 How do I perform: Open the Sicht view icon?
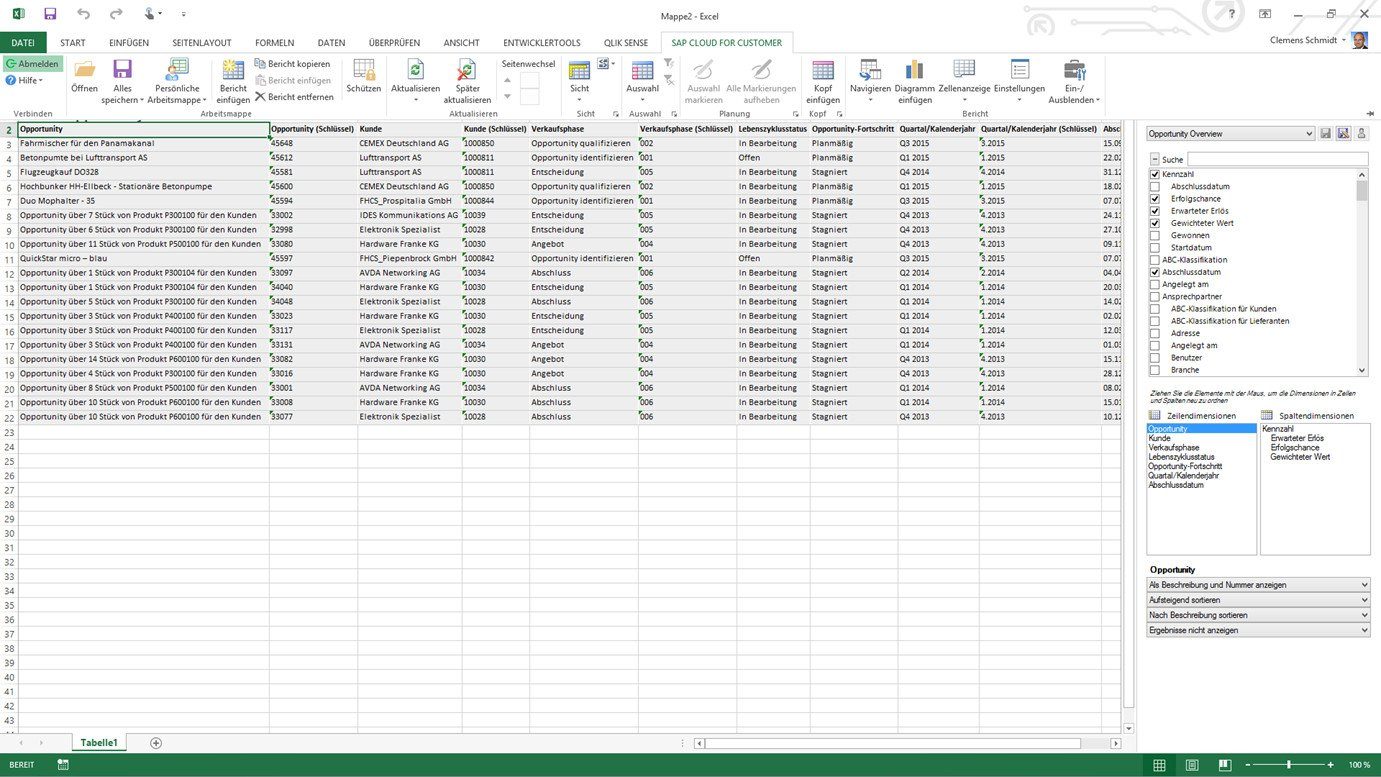click(x=580, y=70)
